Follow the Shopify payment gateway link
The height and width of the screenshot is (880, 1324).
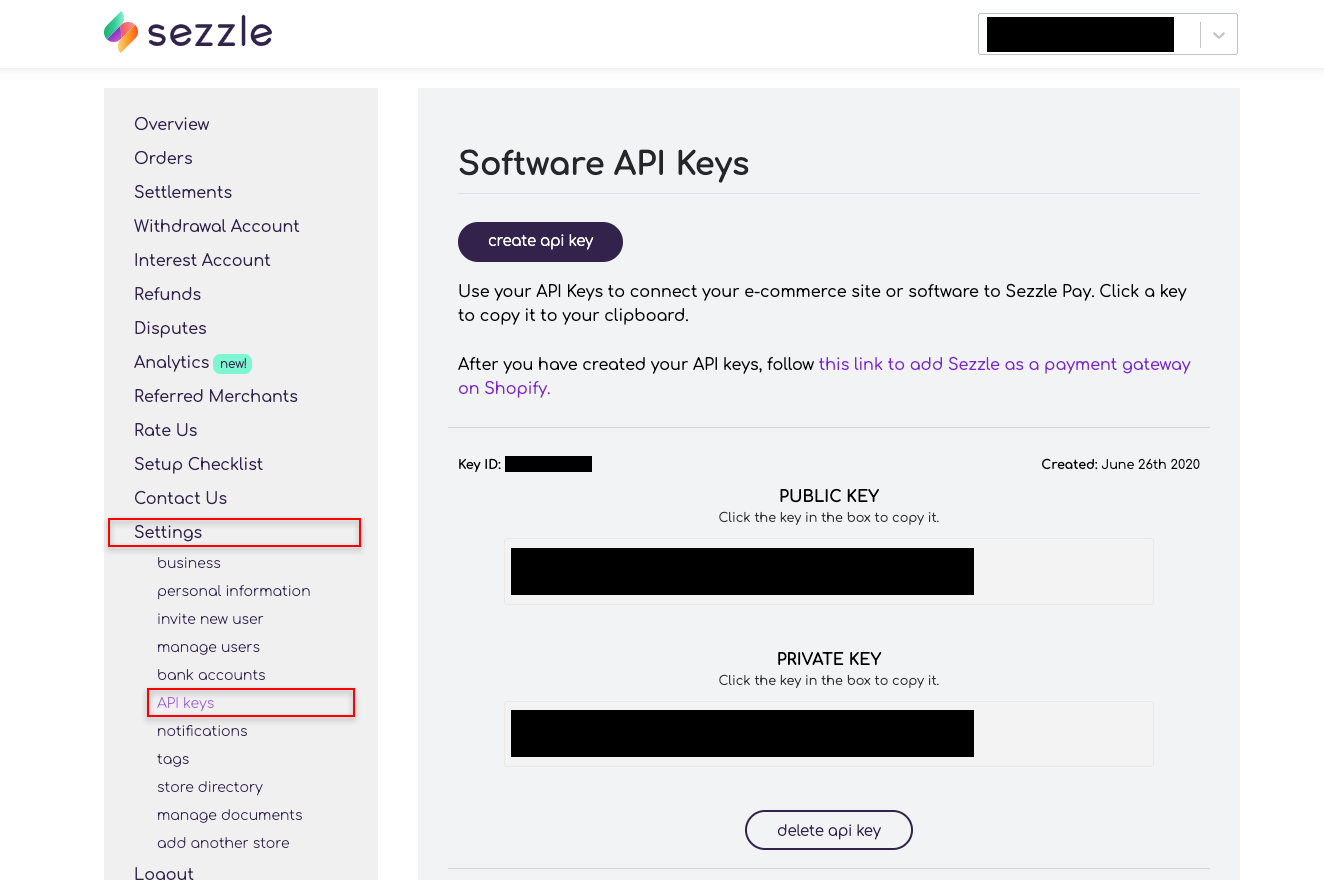824,376
